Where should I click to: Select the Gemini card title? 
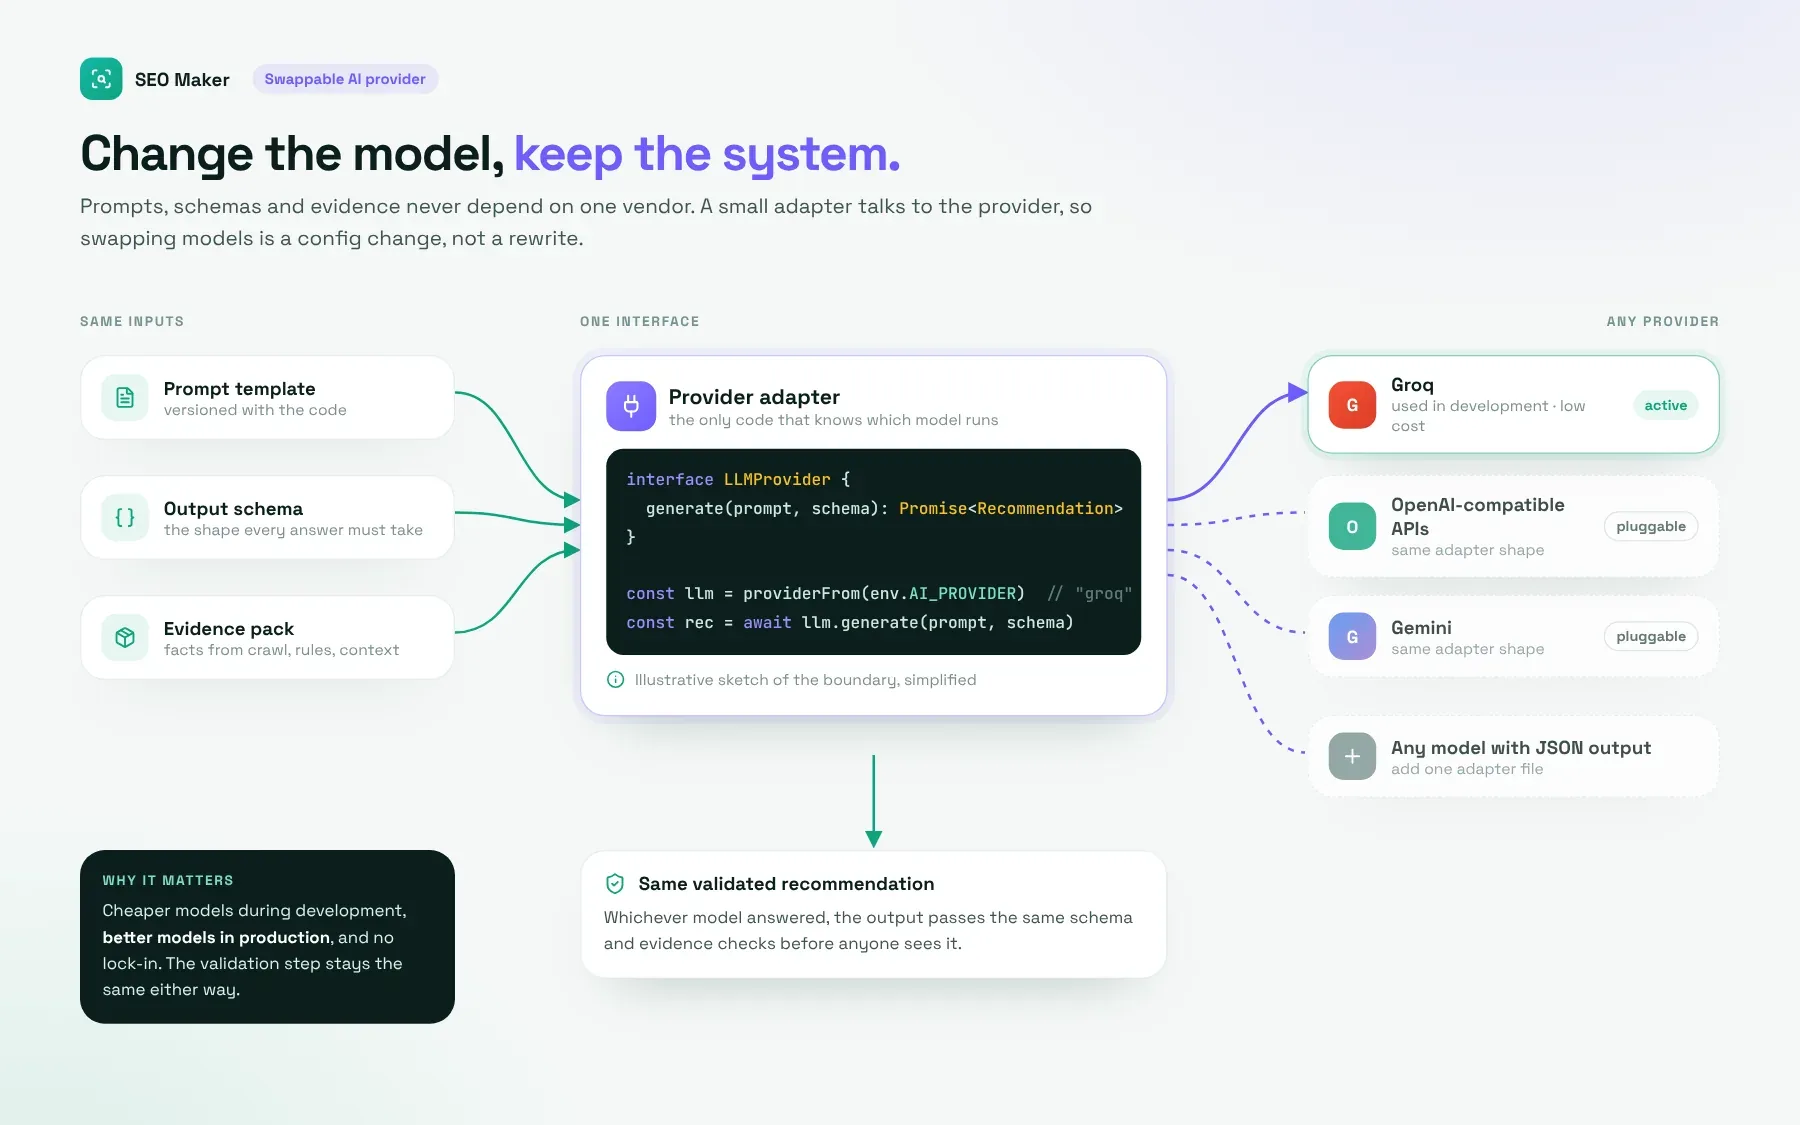(1421, 628)
